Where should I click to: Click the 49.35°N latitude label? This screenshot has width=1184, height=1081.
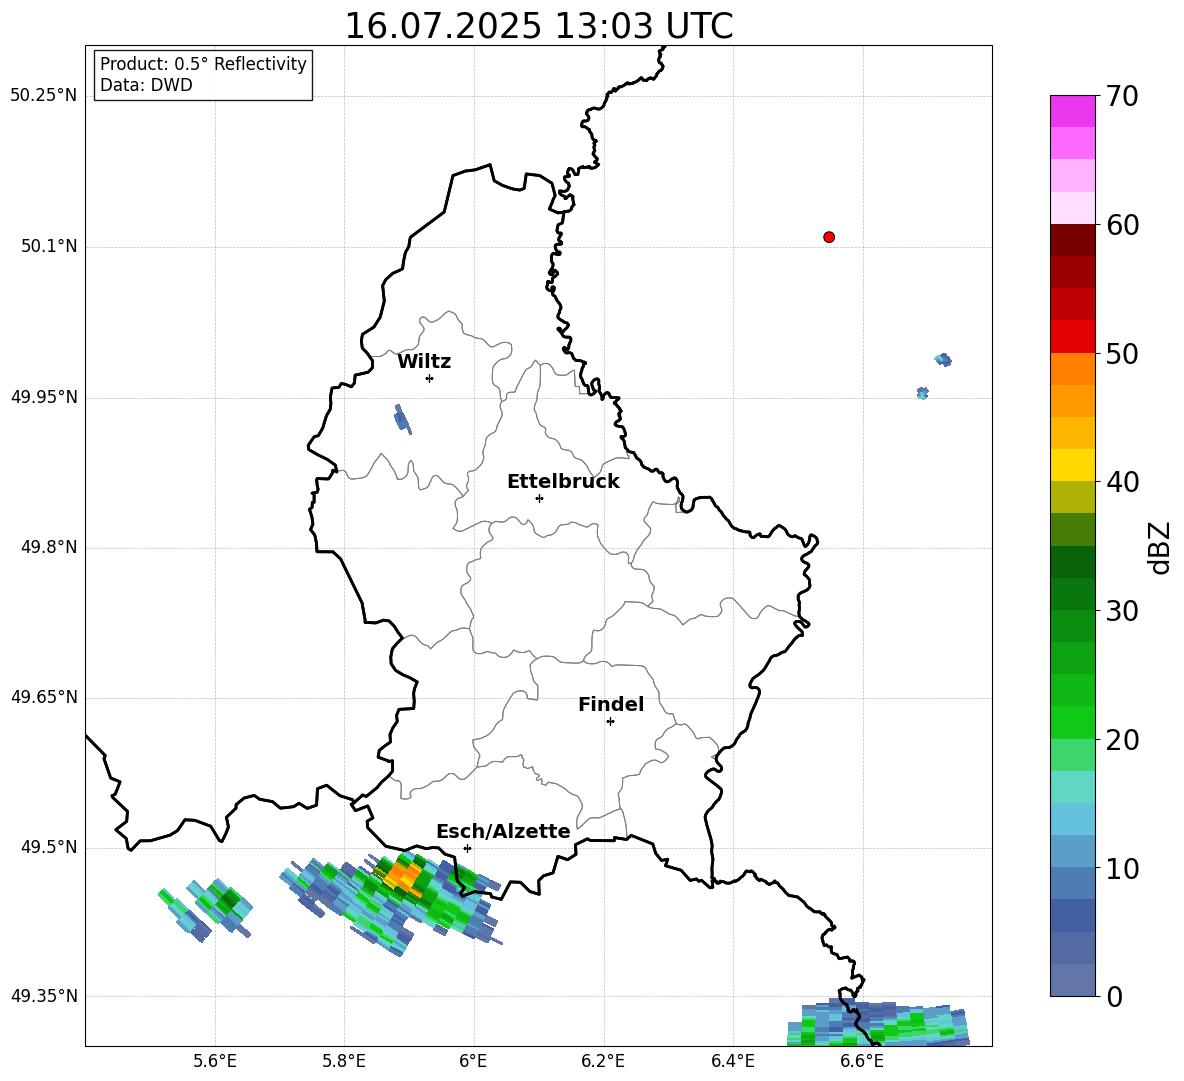point(44,996)
